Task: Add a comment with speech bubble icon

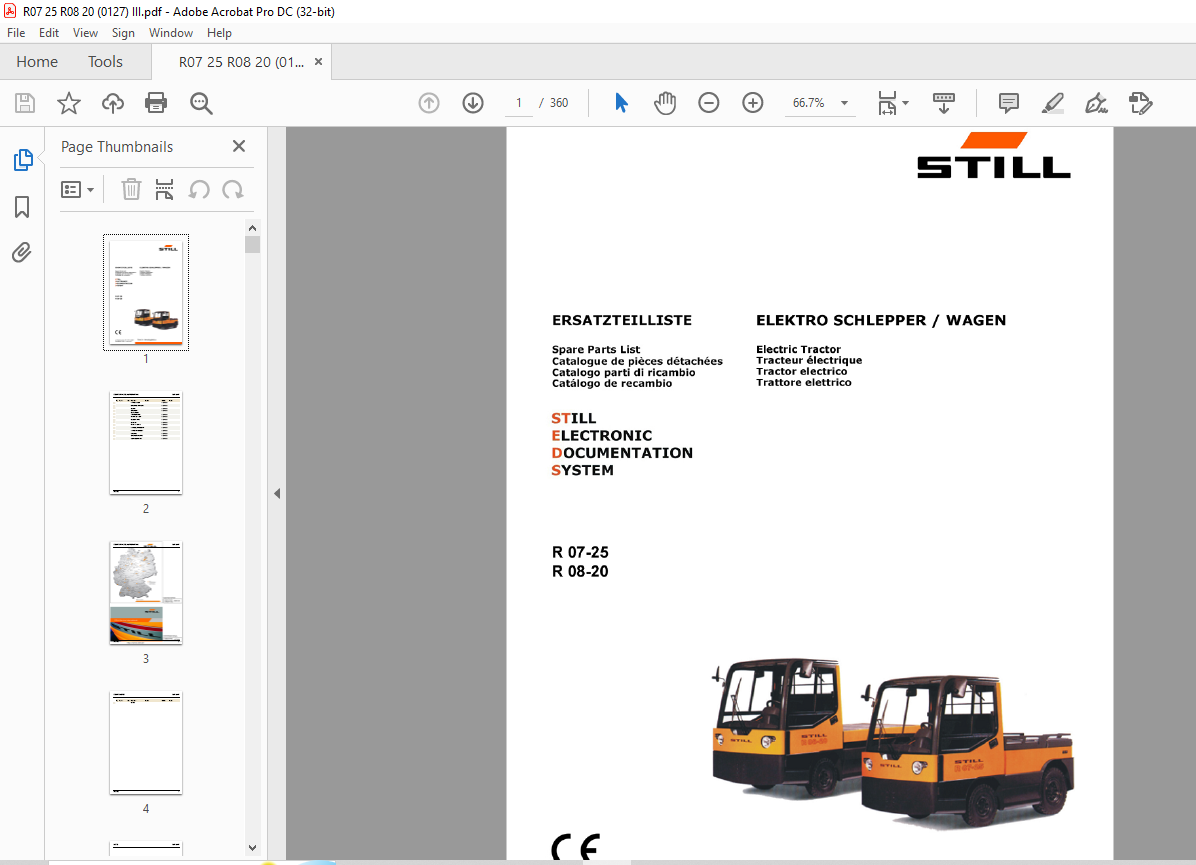Action: click(1008, 103)
